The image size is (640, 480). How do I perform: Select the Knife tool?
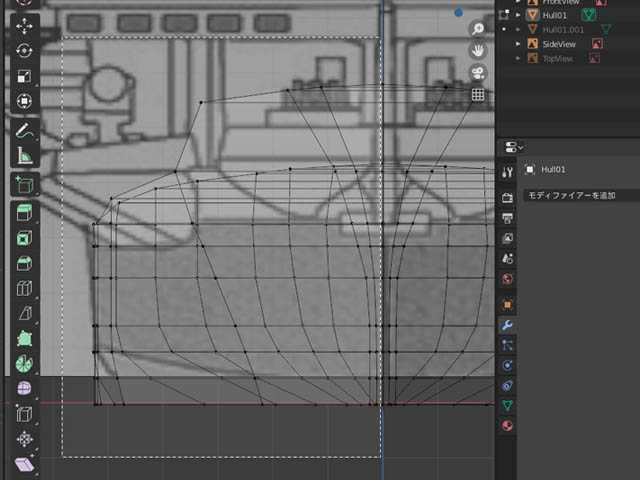24,313
